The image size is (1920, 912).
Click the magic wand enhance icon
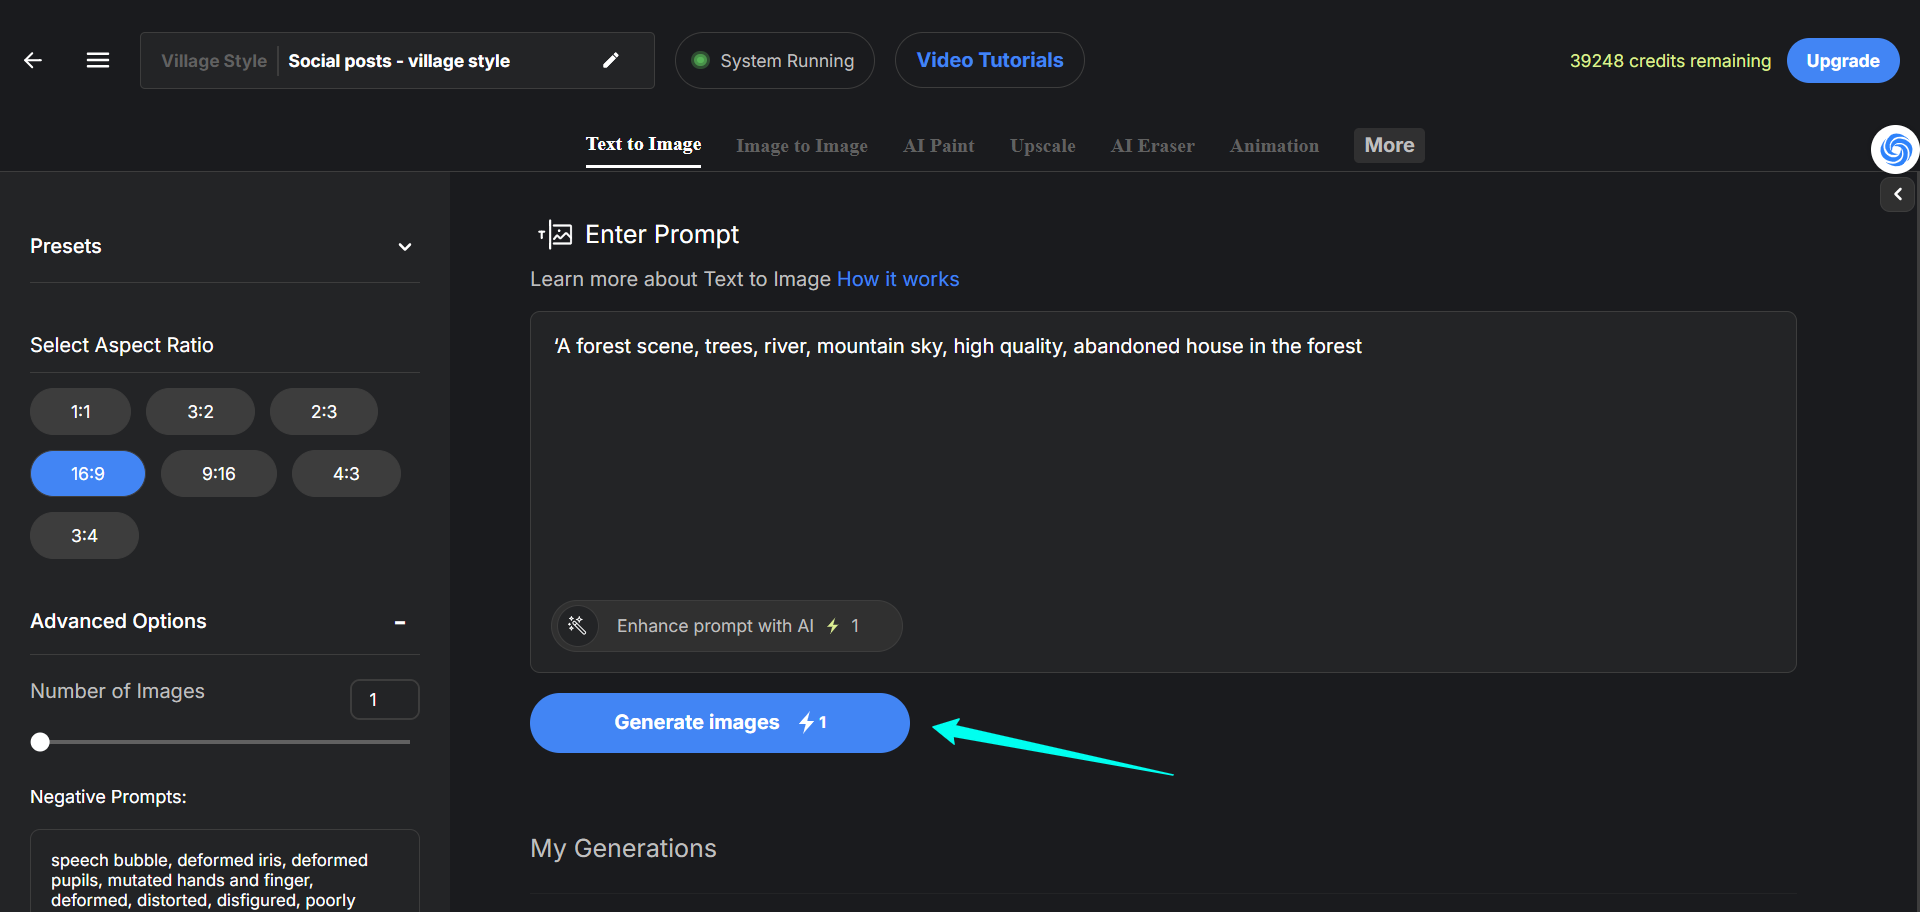click(x=577, y=626)
